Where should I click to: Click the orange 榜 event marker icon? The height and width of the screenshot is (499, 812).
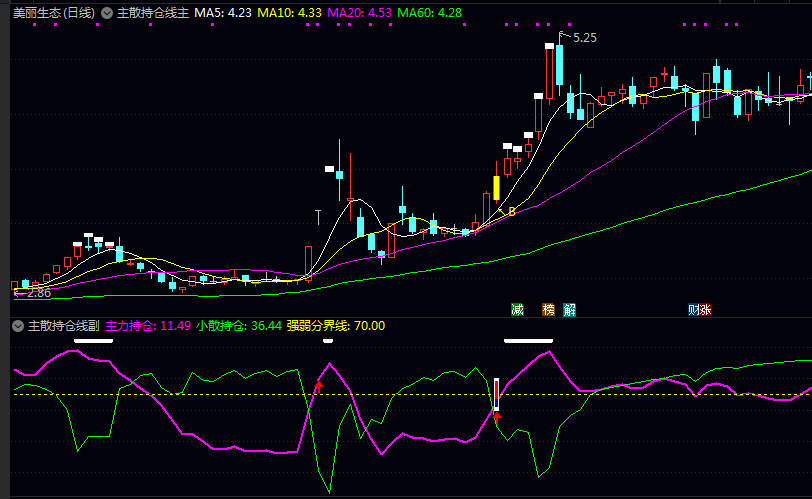coord(548,309)
